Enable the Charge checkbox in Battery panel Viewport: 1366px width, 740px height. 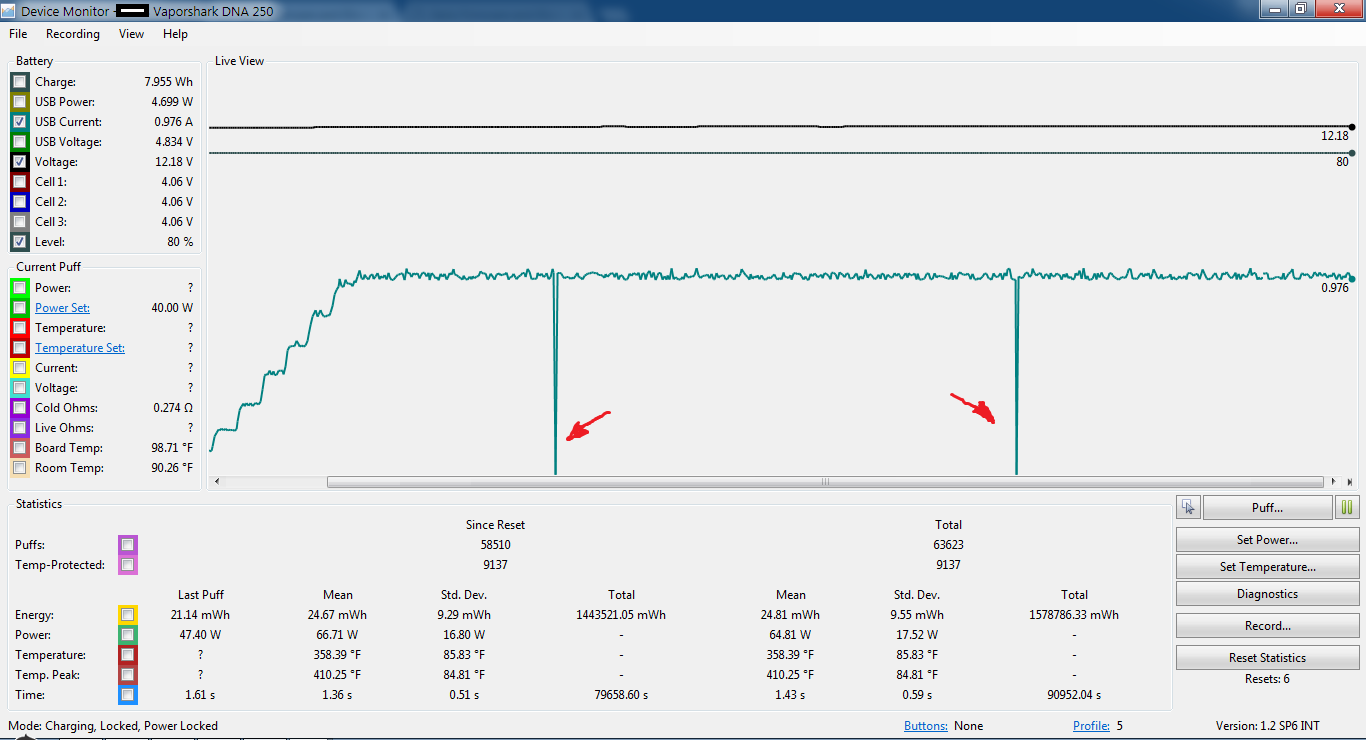coord(20,82)
